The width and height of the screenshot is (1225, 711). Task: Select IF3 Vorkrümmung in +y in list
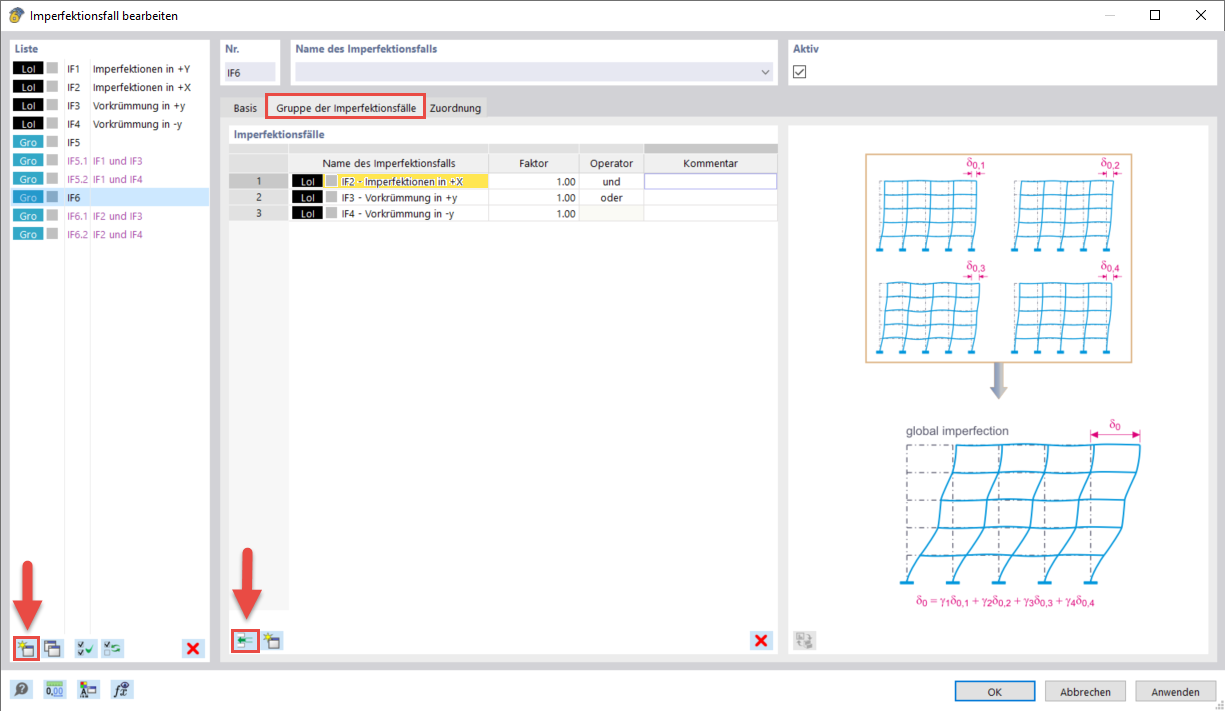pos(110,106)
